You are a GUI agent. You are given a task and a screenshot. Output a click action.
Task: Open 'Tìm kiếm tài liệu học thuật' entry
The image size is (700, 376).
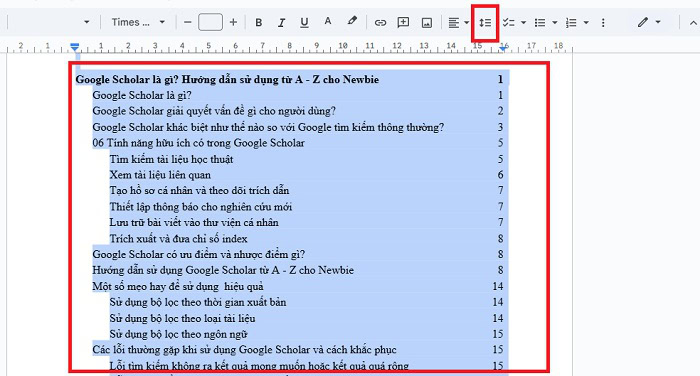171,159
